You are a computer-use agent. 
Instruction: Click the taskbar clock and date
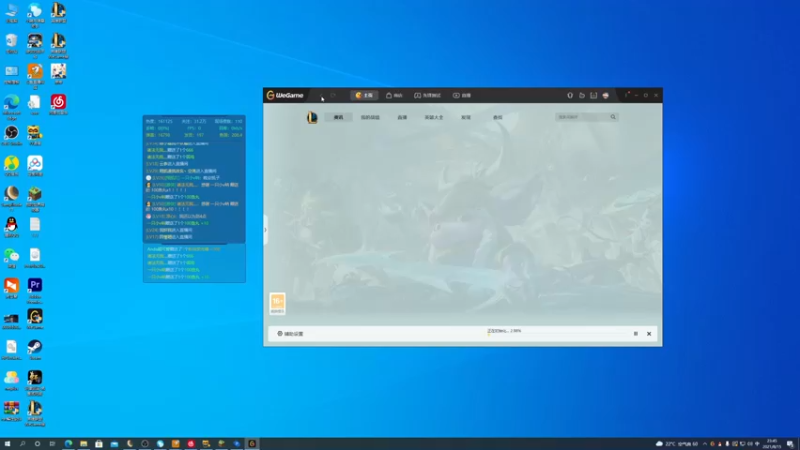772,444
